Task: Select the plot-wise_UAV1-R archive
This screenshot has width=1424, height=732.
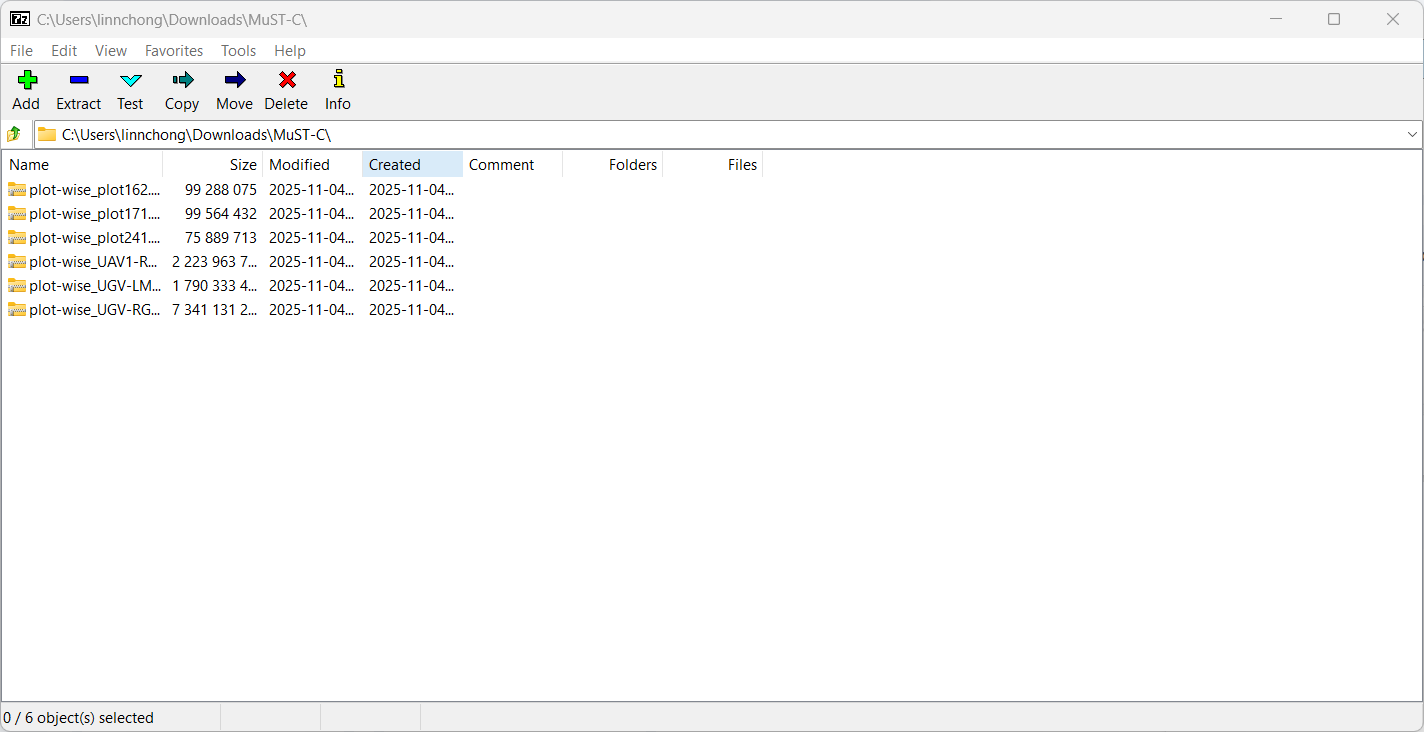Action: pyautogui.click(x=94, y=262)
